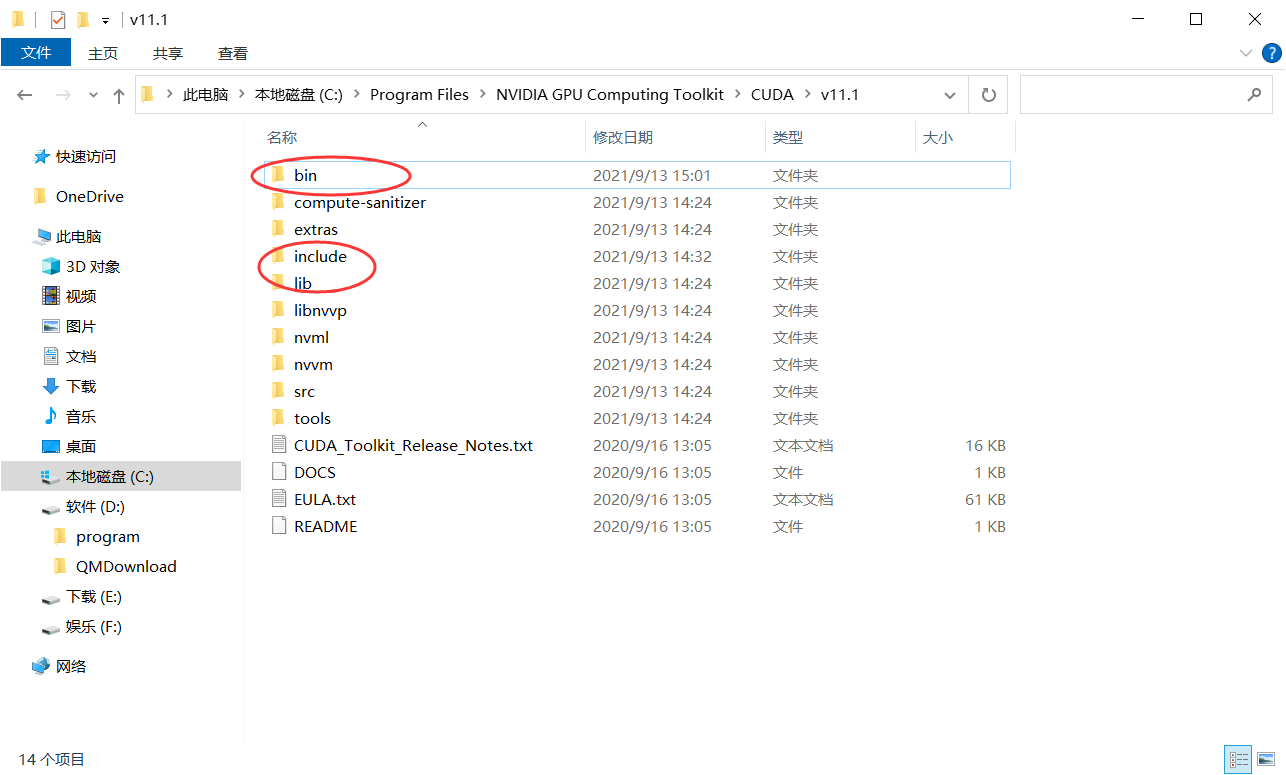Select the lib folder name

(303, 283)
